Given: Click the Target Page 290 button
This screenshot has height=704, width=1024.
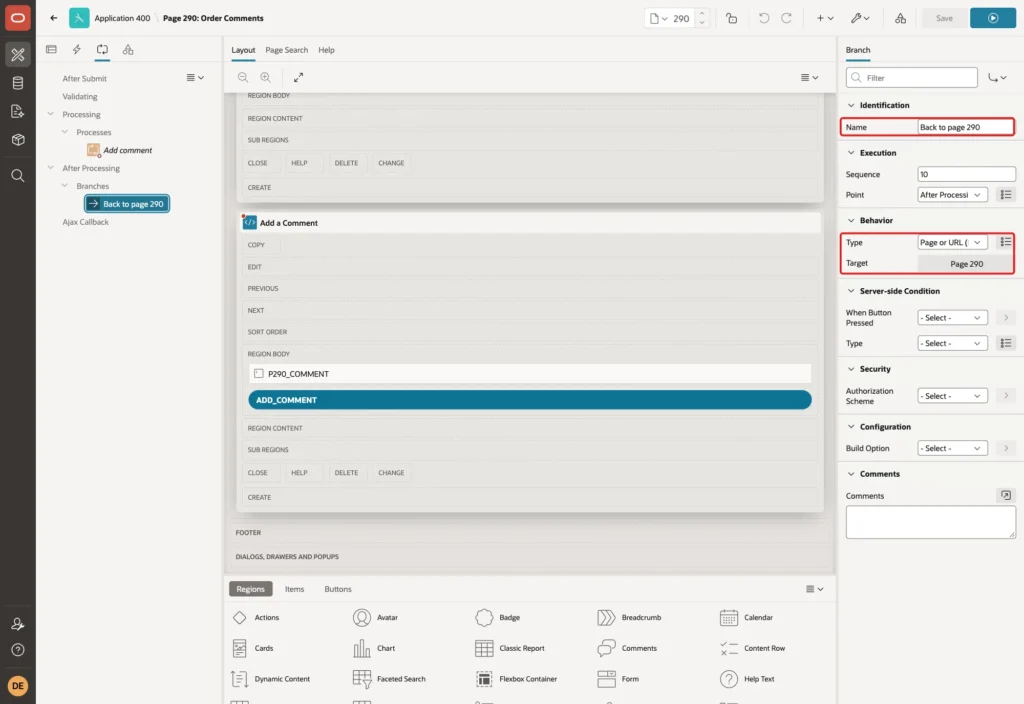Looking at the screenshot, I should [x=966, y=264].
